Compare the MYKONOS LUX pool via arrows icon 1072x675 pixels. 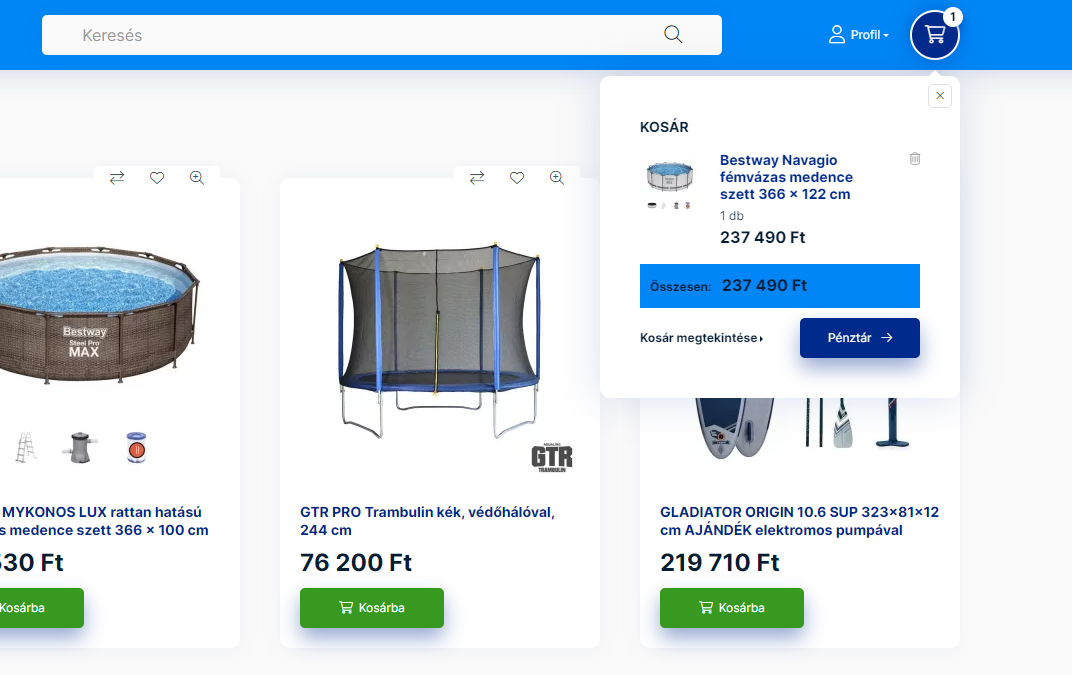tap(117, 178)
